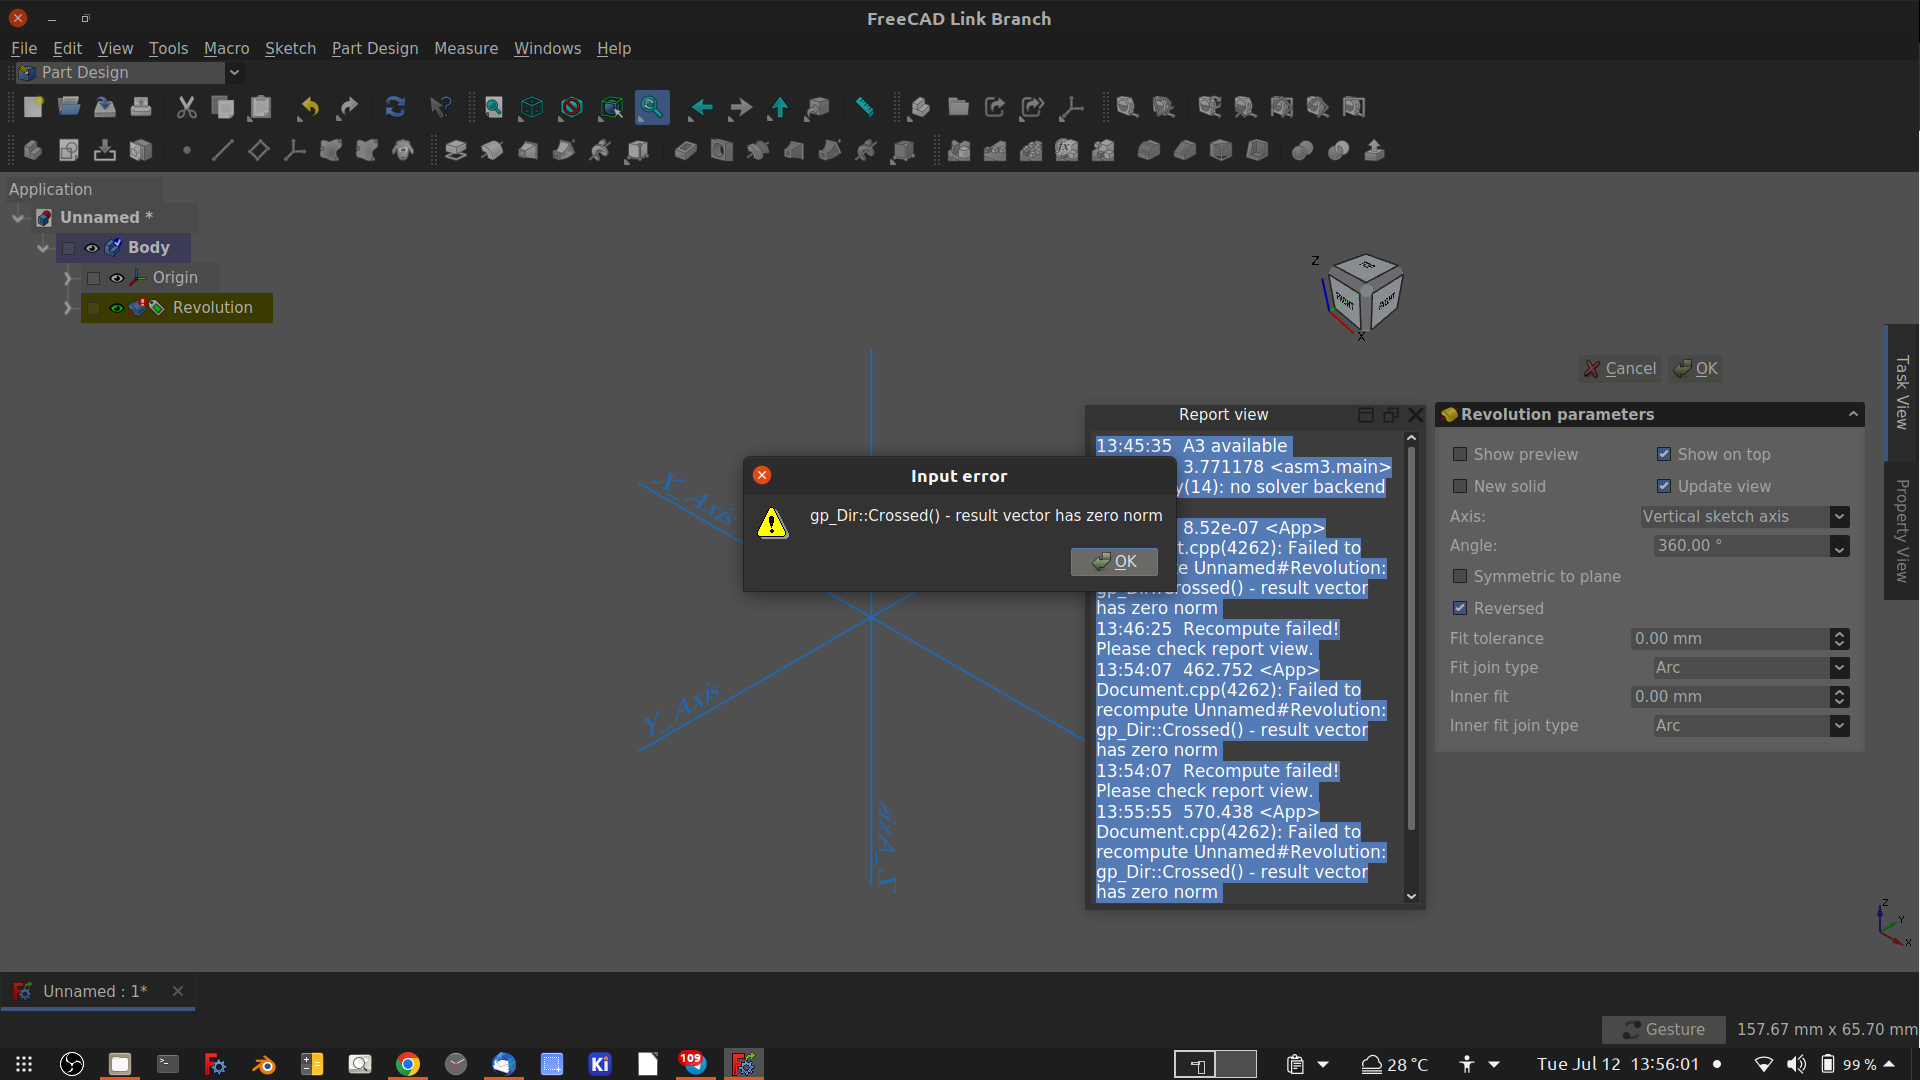The image size is (1920, 1080).
Task: Cancel the Revolution operation
Action: [1620, 368]
